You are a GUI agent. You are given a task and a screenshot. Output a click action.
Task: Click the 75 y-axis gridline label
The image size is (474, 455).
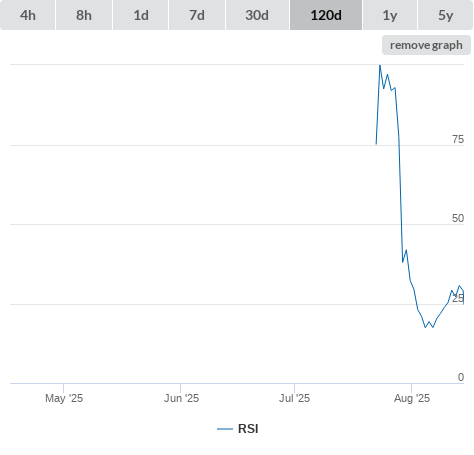(x=458, y=139)
